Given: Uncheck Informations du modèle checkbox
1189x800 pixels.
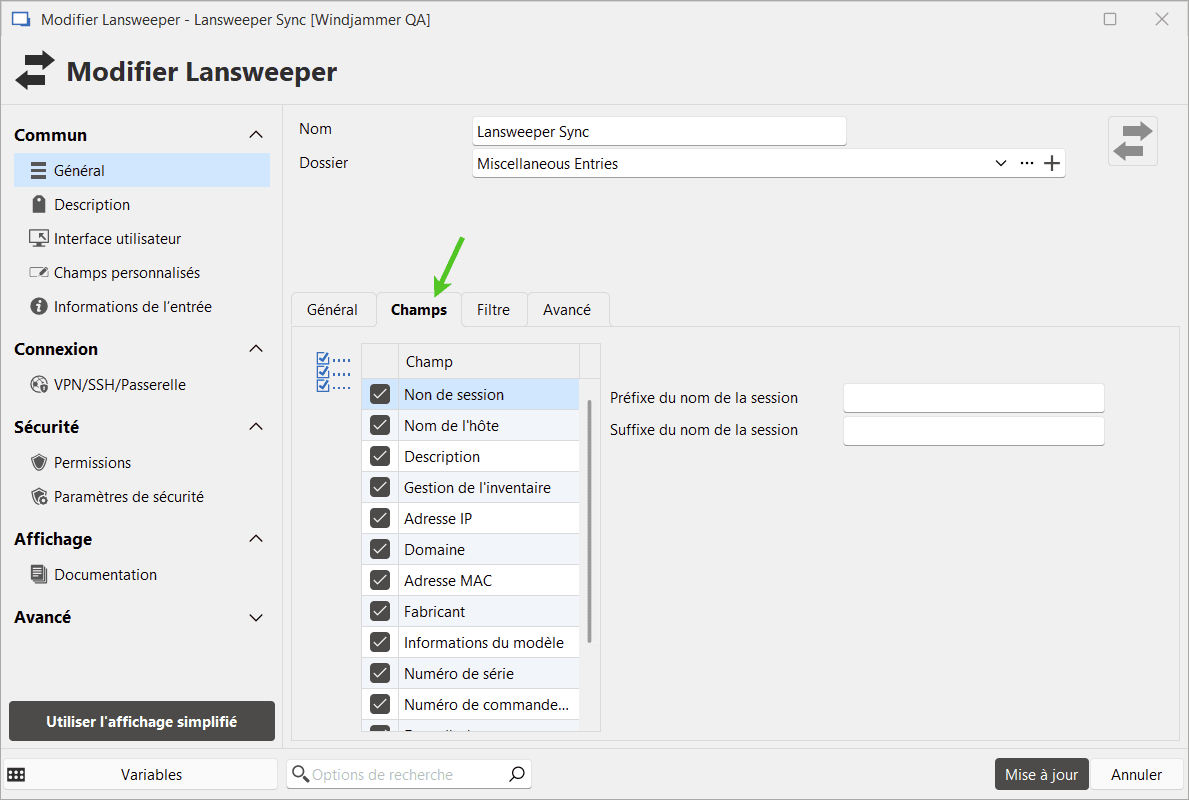Looking at the screenshot, I should coord(380,643).
